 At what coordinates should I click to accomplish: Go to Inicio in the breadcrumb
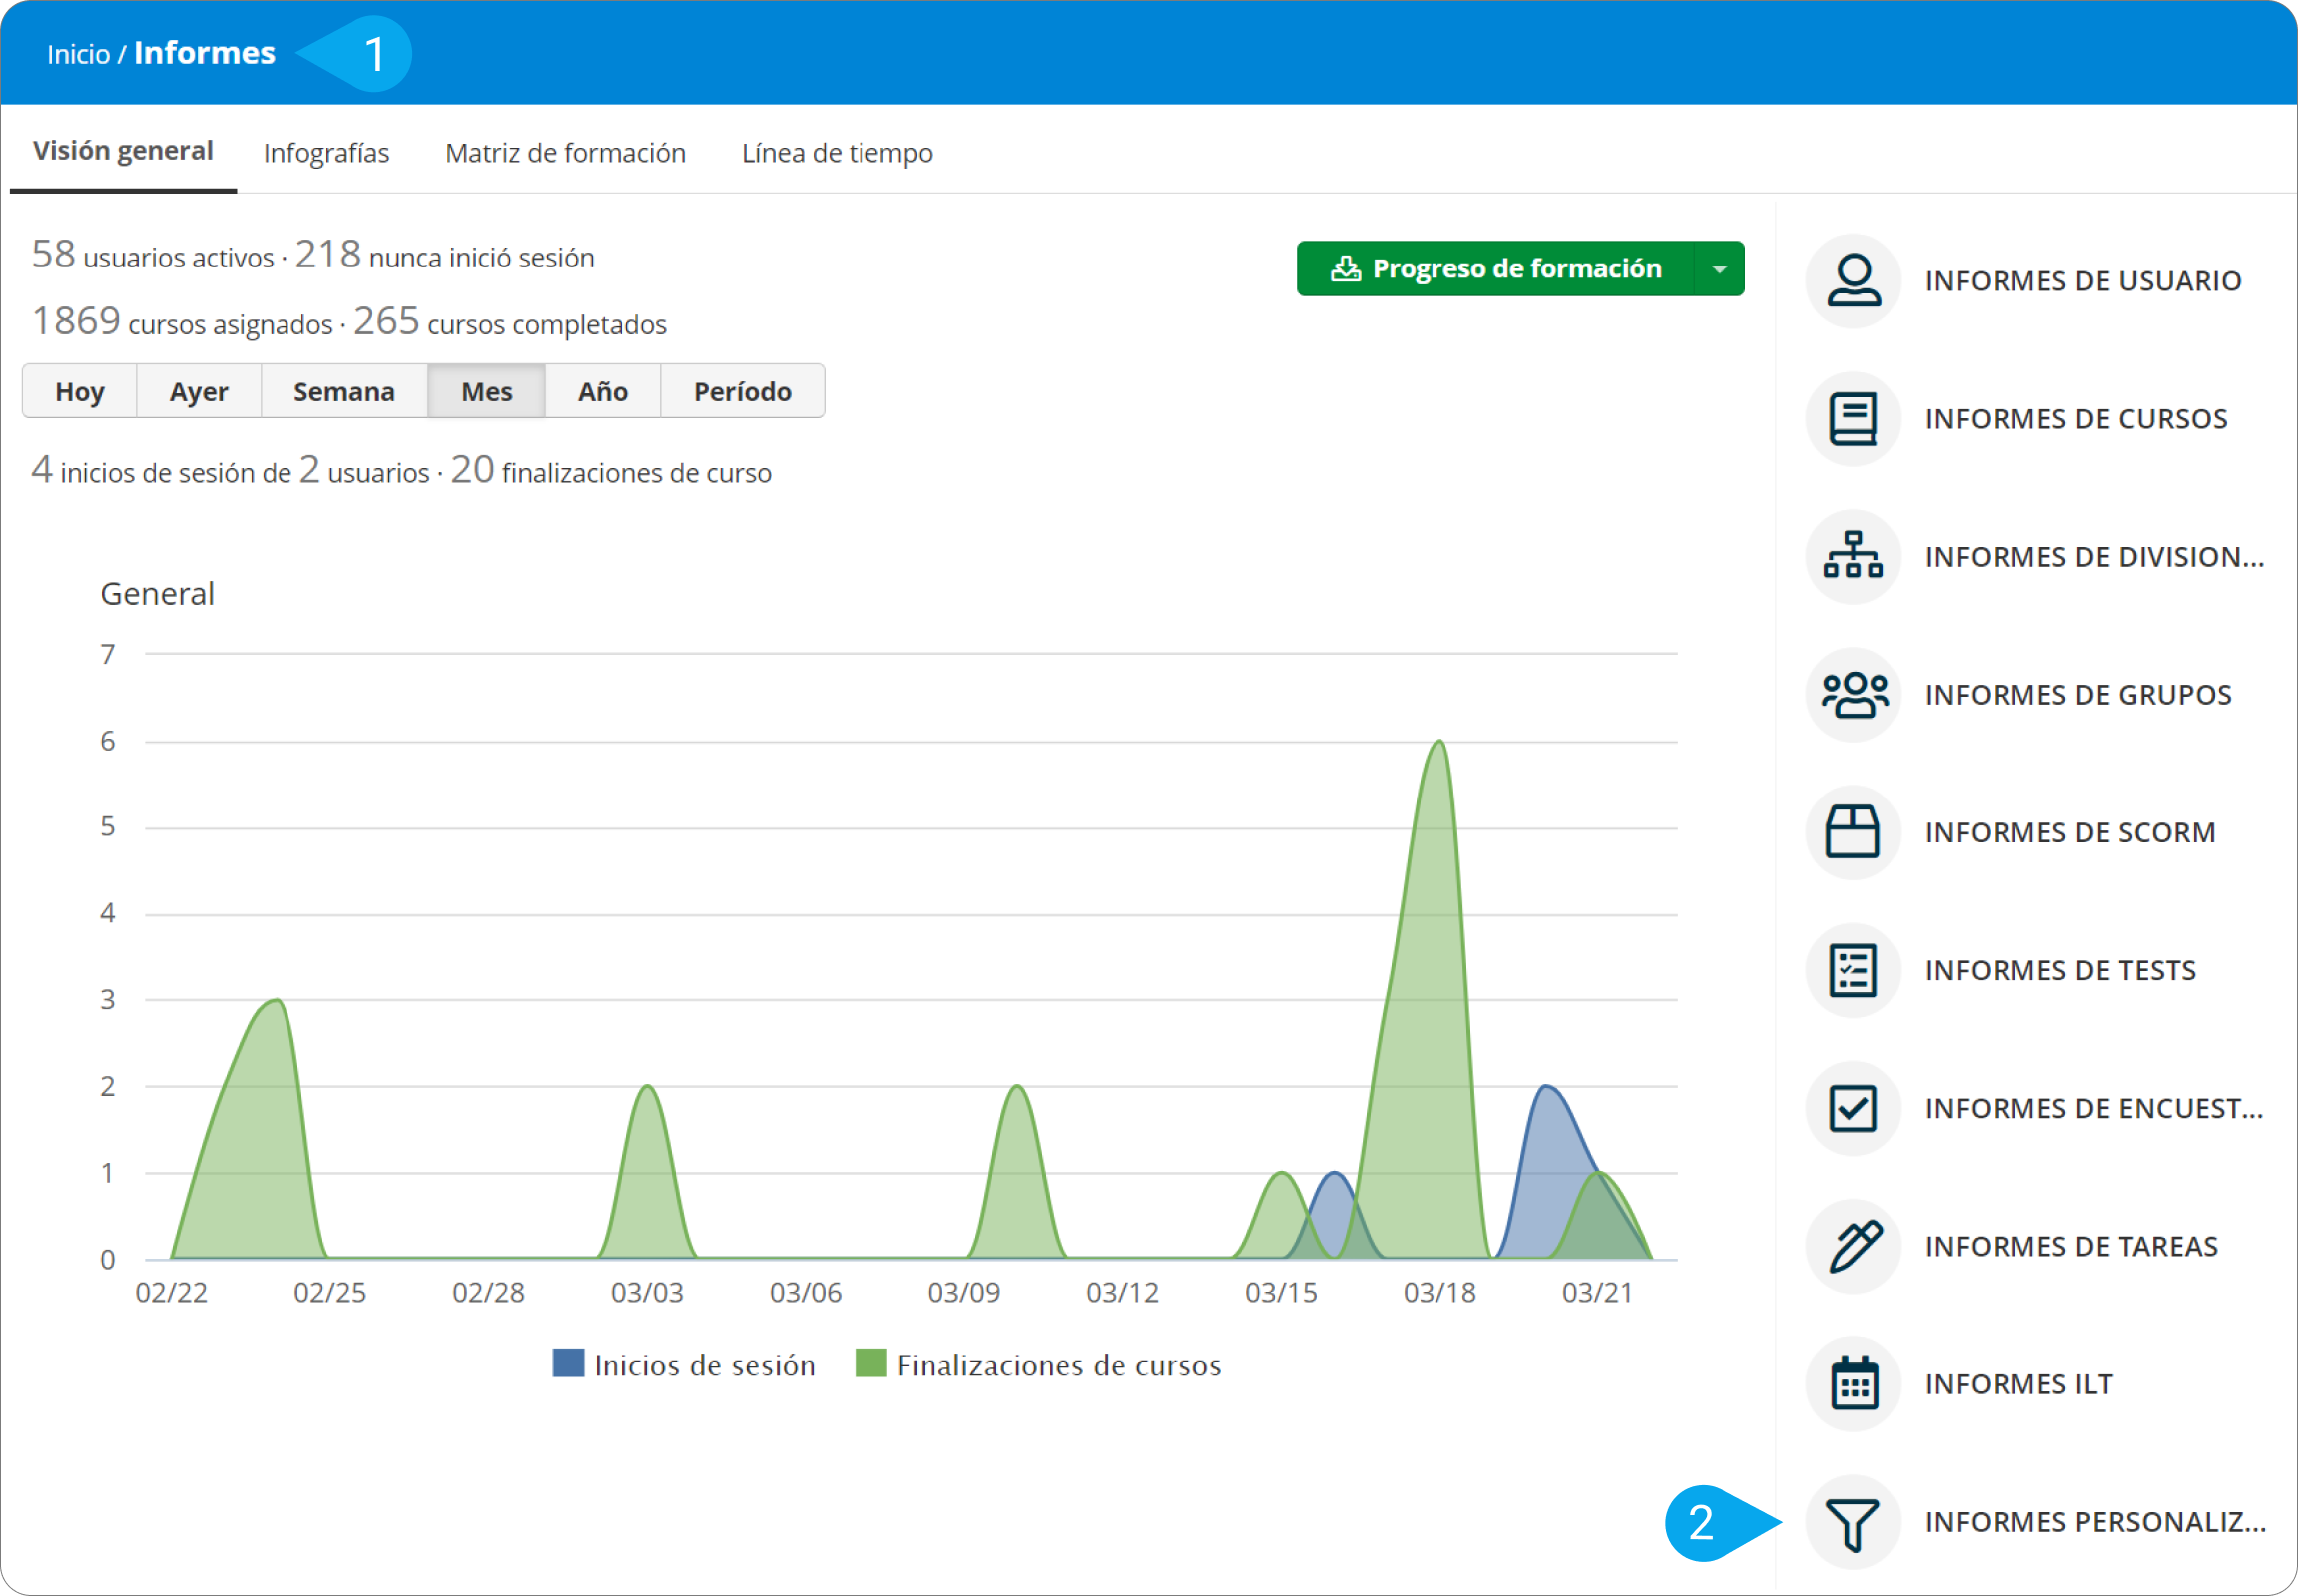pos(78,54)
